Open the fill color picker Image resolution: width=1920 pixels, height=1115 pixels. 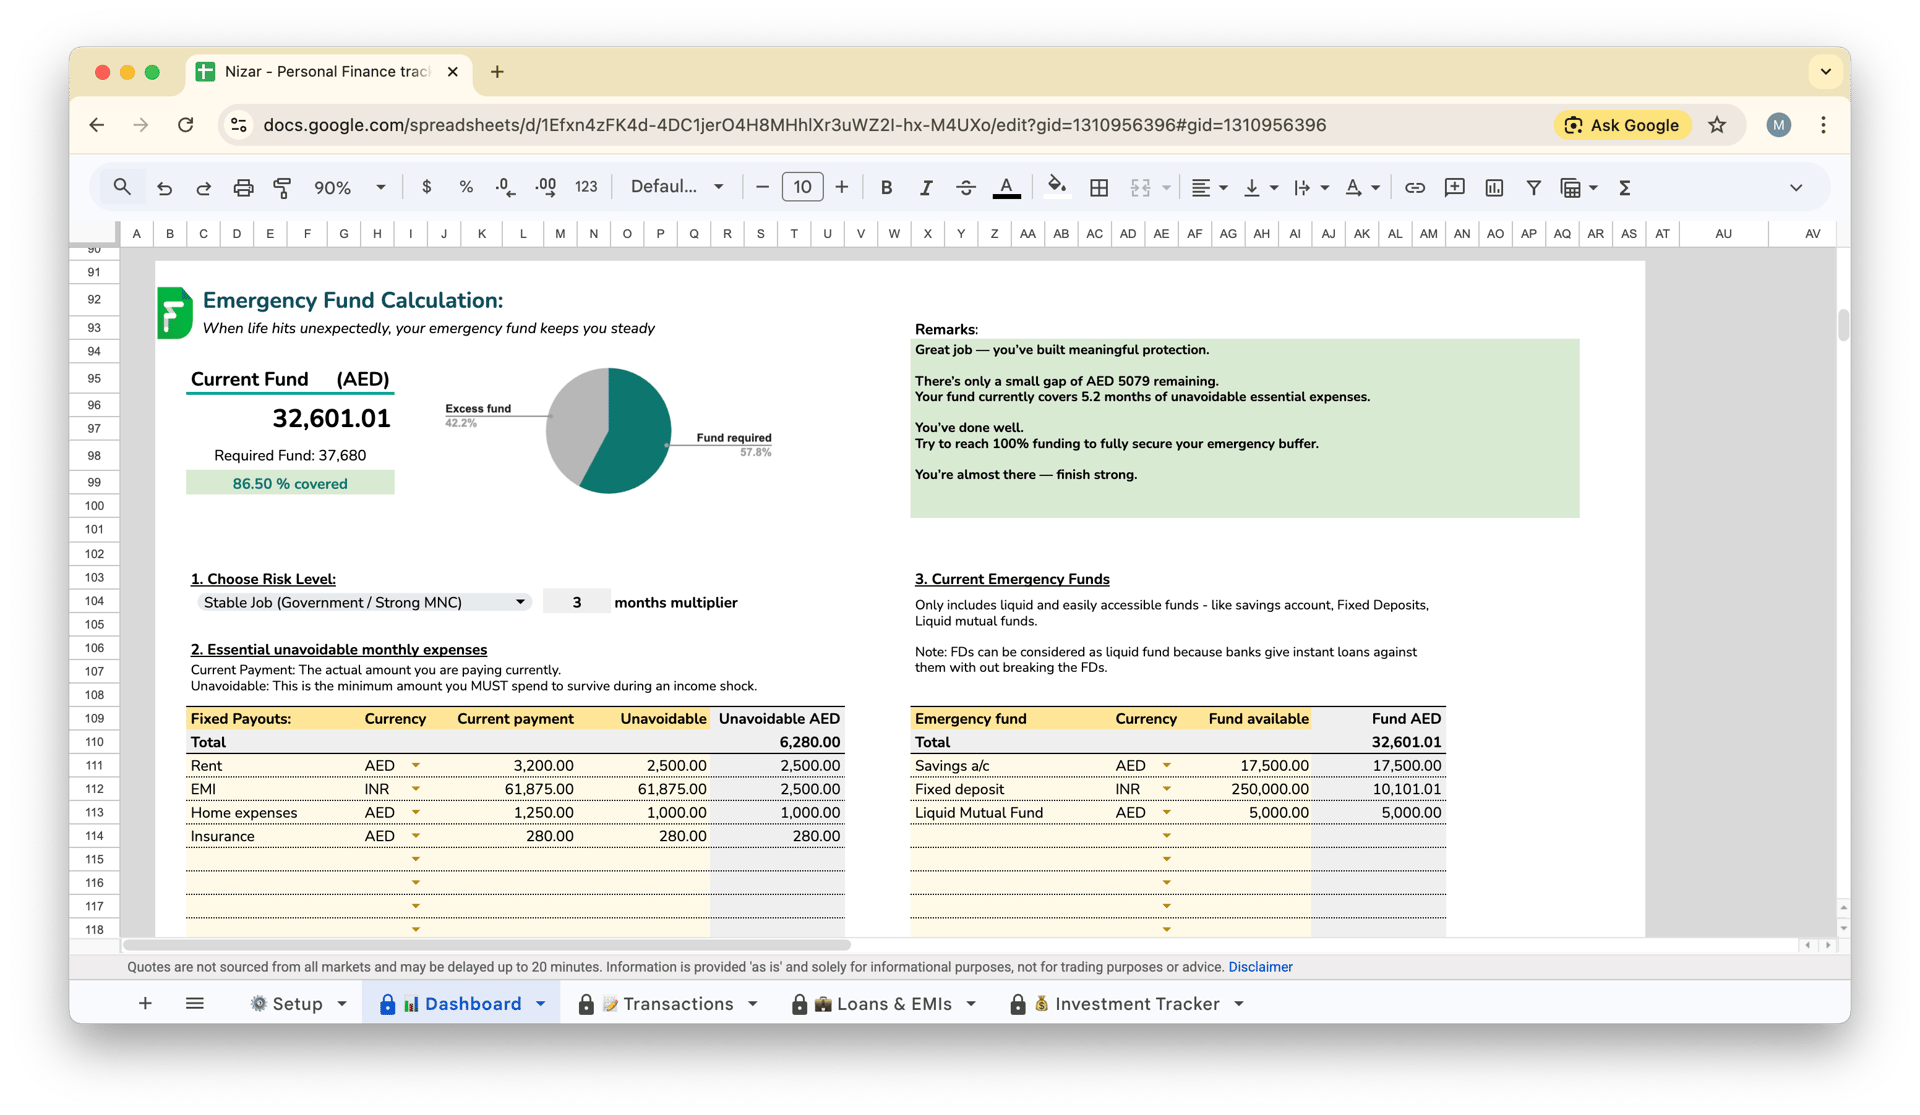(1056, 187)
